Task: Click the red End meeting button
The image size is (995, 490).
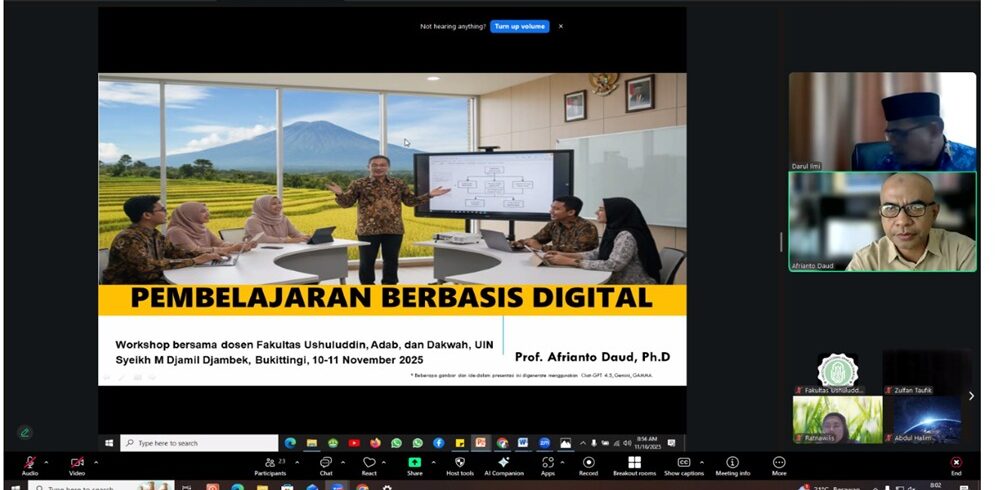Action: 956,463
